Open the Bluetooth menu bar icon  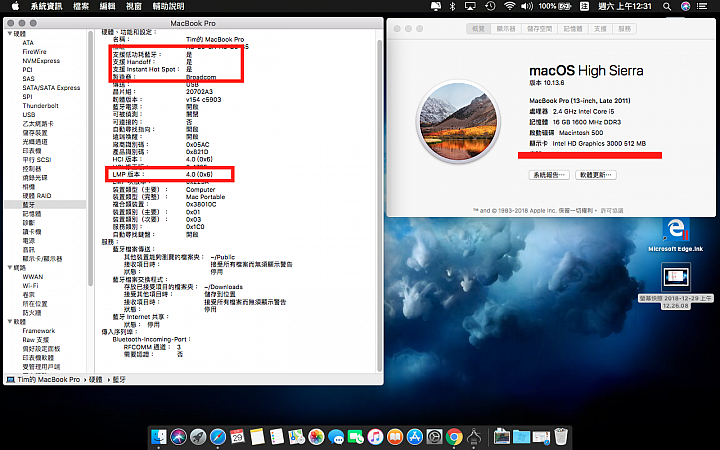(452, 6)
